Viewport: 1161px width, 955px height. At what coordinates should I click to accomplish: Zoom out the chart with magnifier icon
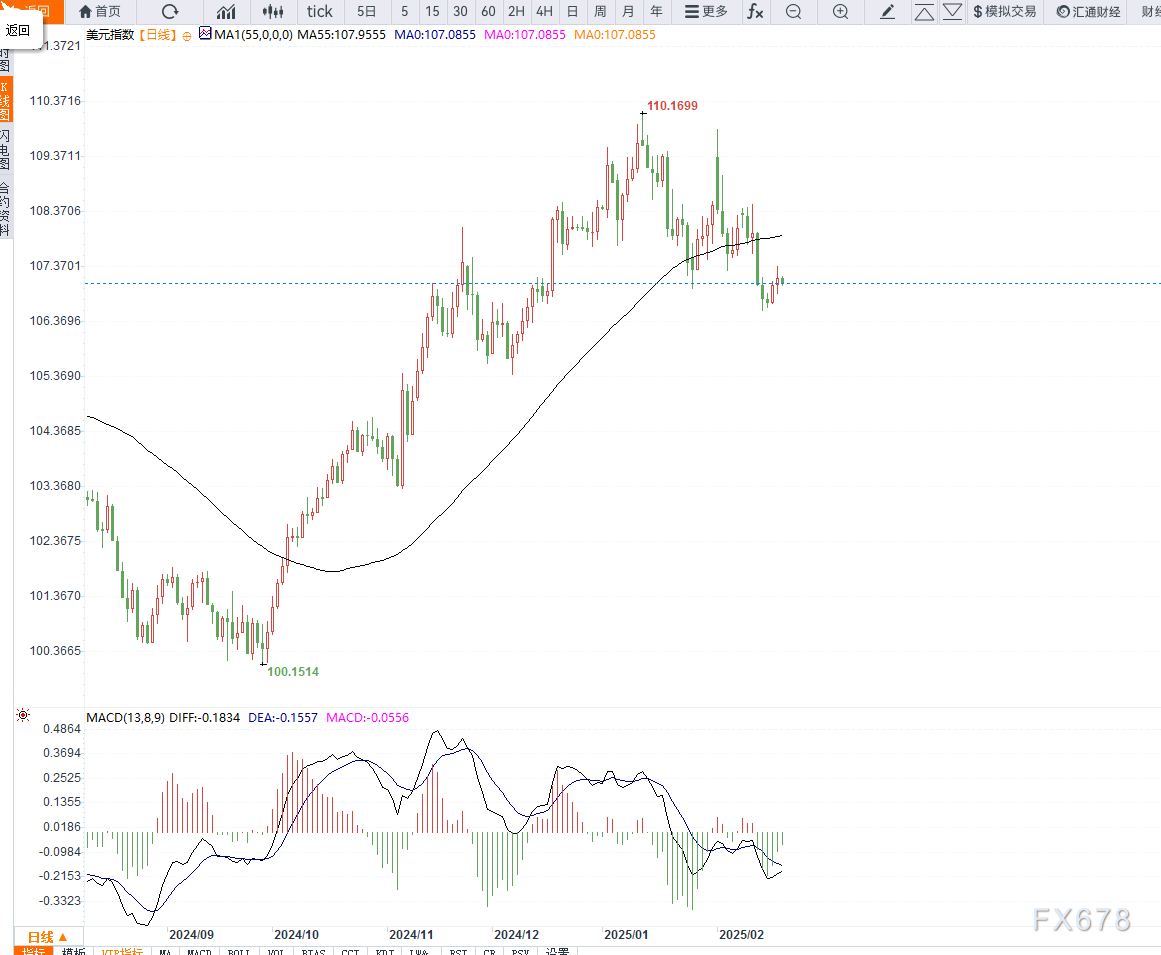792,12
